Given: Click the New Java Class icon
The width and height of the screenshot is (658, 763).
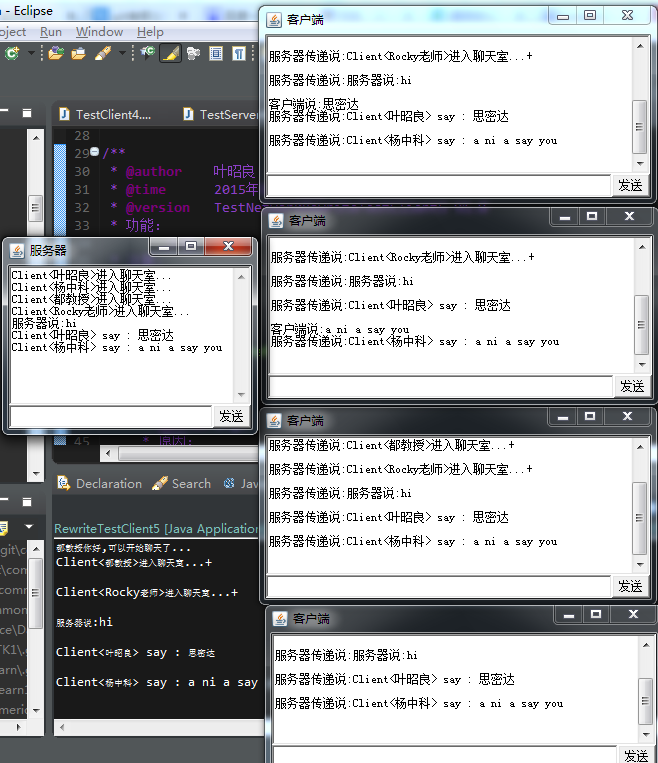Looking at the screenshot, I should (x=12, y=54).
